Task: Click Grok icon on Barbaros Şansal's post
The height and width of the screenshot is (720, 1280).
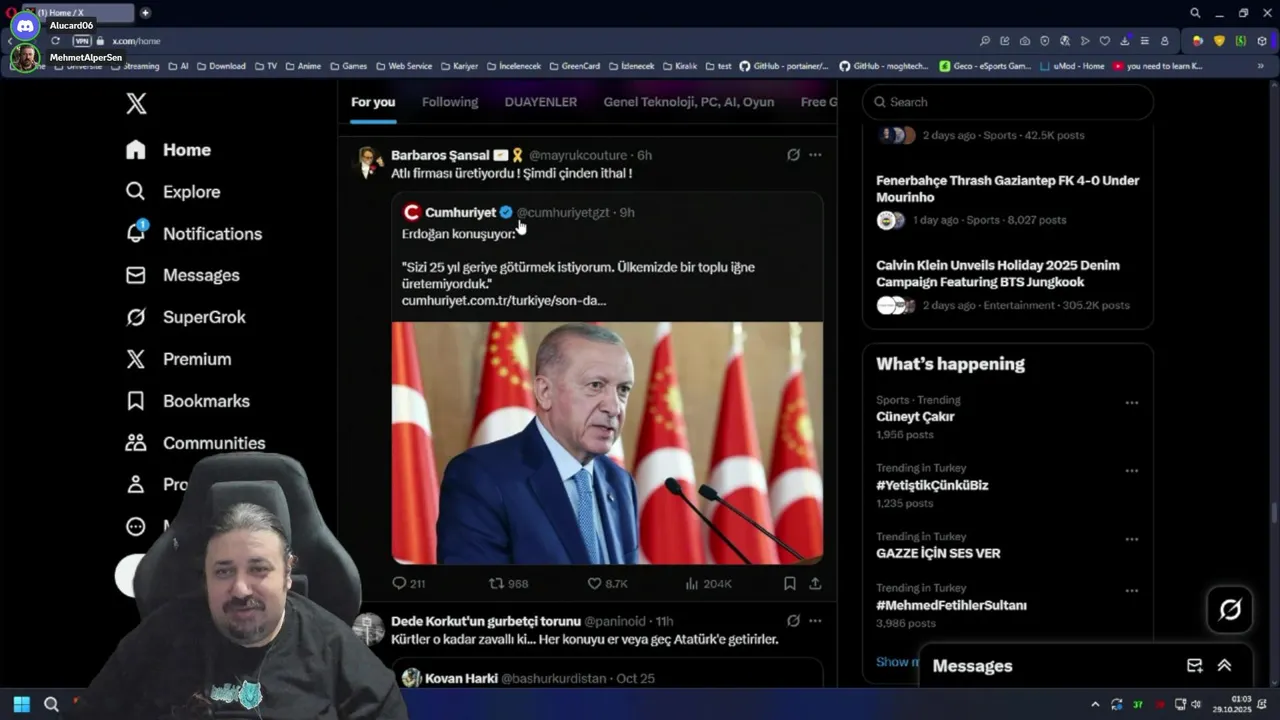Action: (793, 155)
